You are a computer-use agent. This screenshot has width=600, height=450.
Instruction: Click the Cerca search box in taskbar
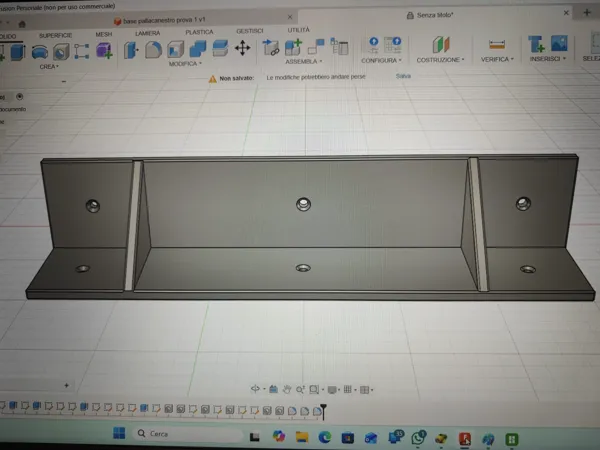190,434
